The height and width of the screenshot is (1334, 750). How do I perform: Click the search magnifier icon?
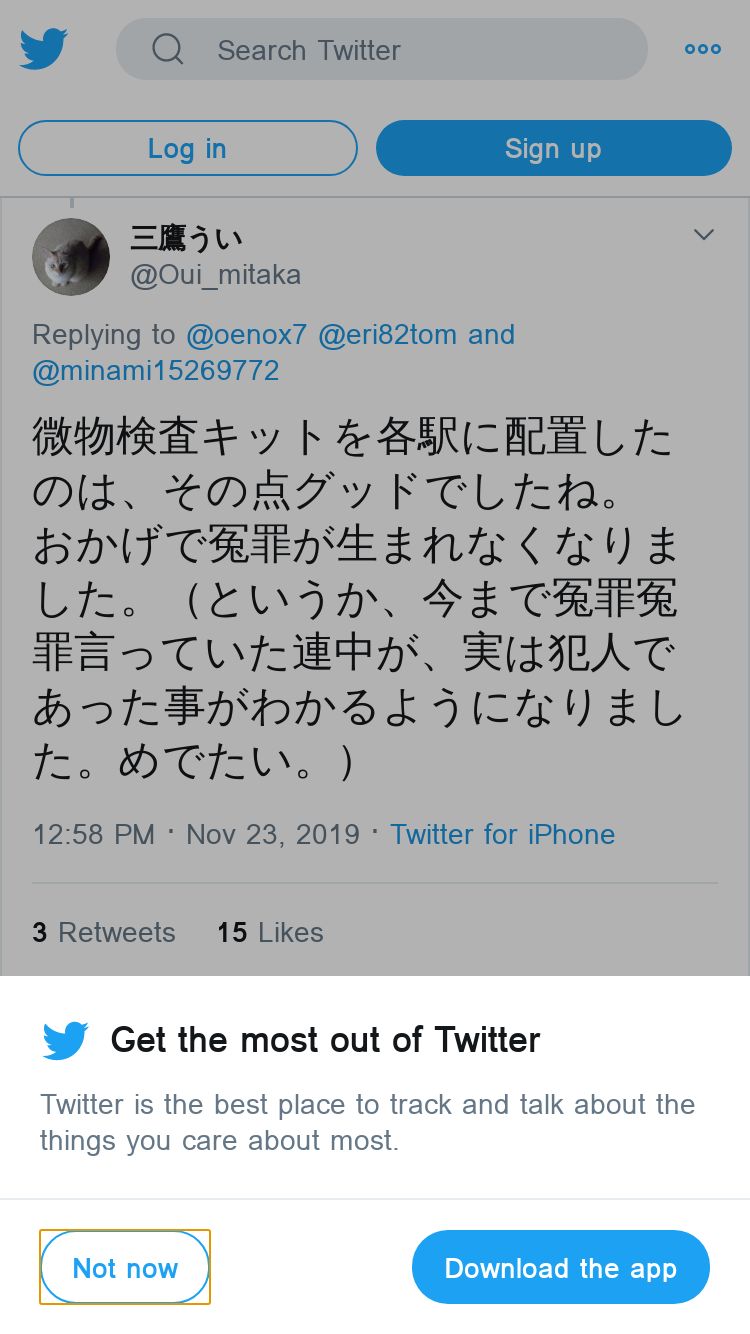[167, 49]
